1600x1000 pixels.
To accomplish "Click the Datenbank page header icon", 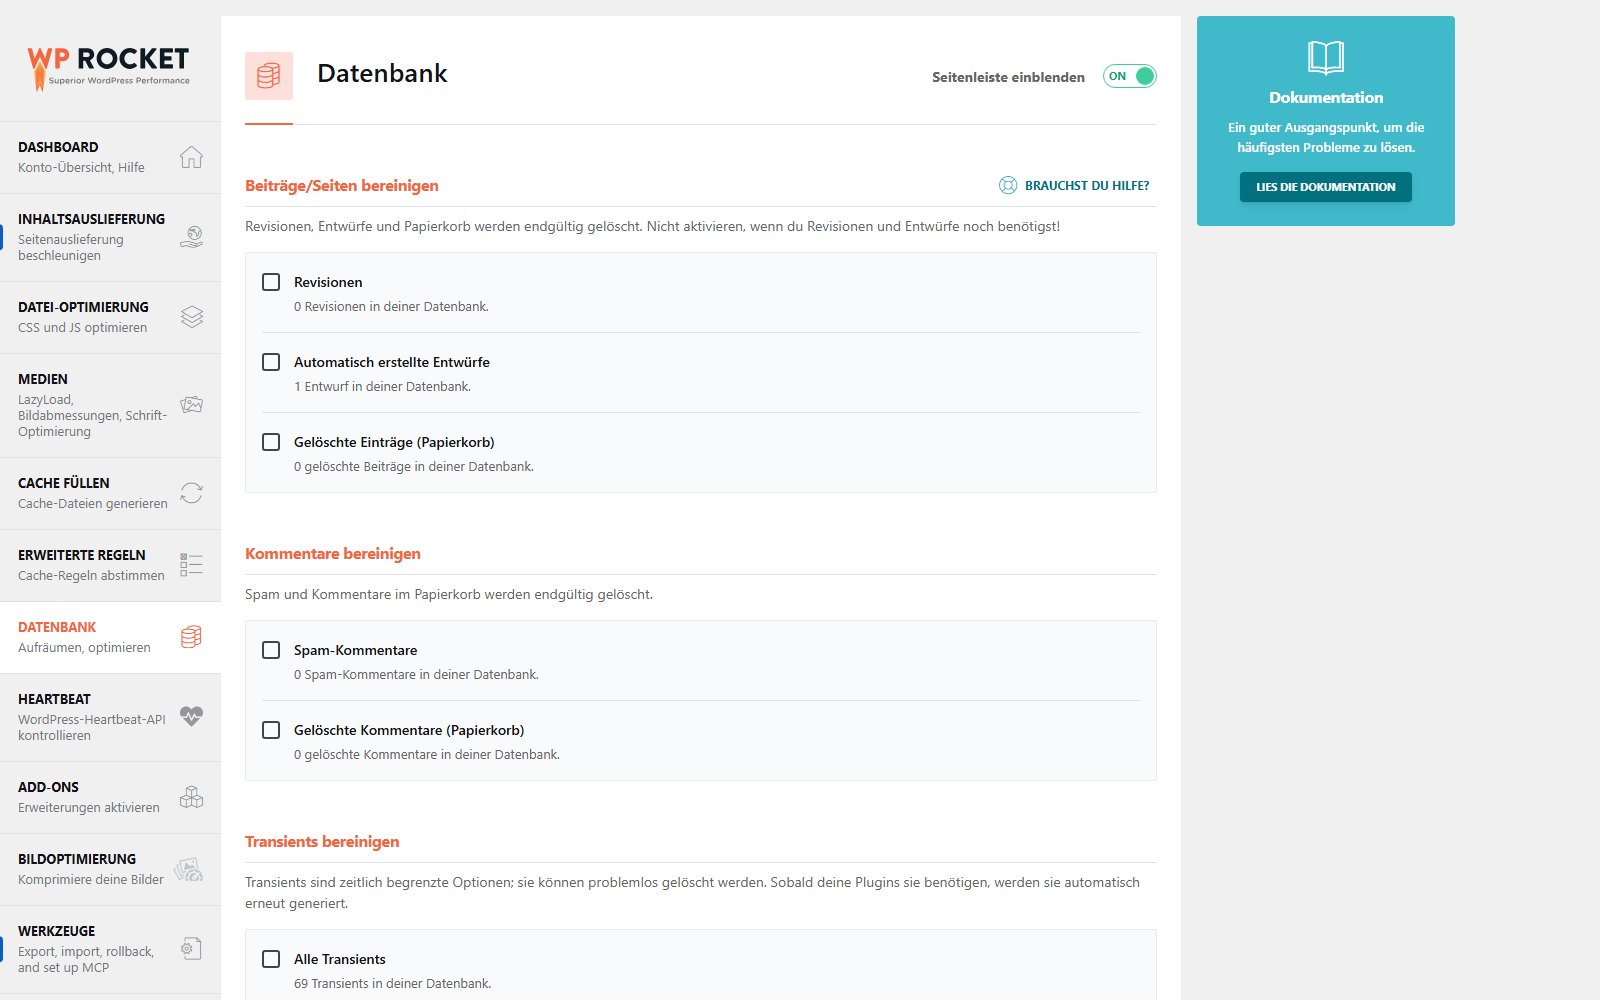I will pyautogui.click(x=269, y=76).
